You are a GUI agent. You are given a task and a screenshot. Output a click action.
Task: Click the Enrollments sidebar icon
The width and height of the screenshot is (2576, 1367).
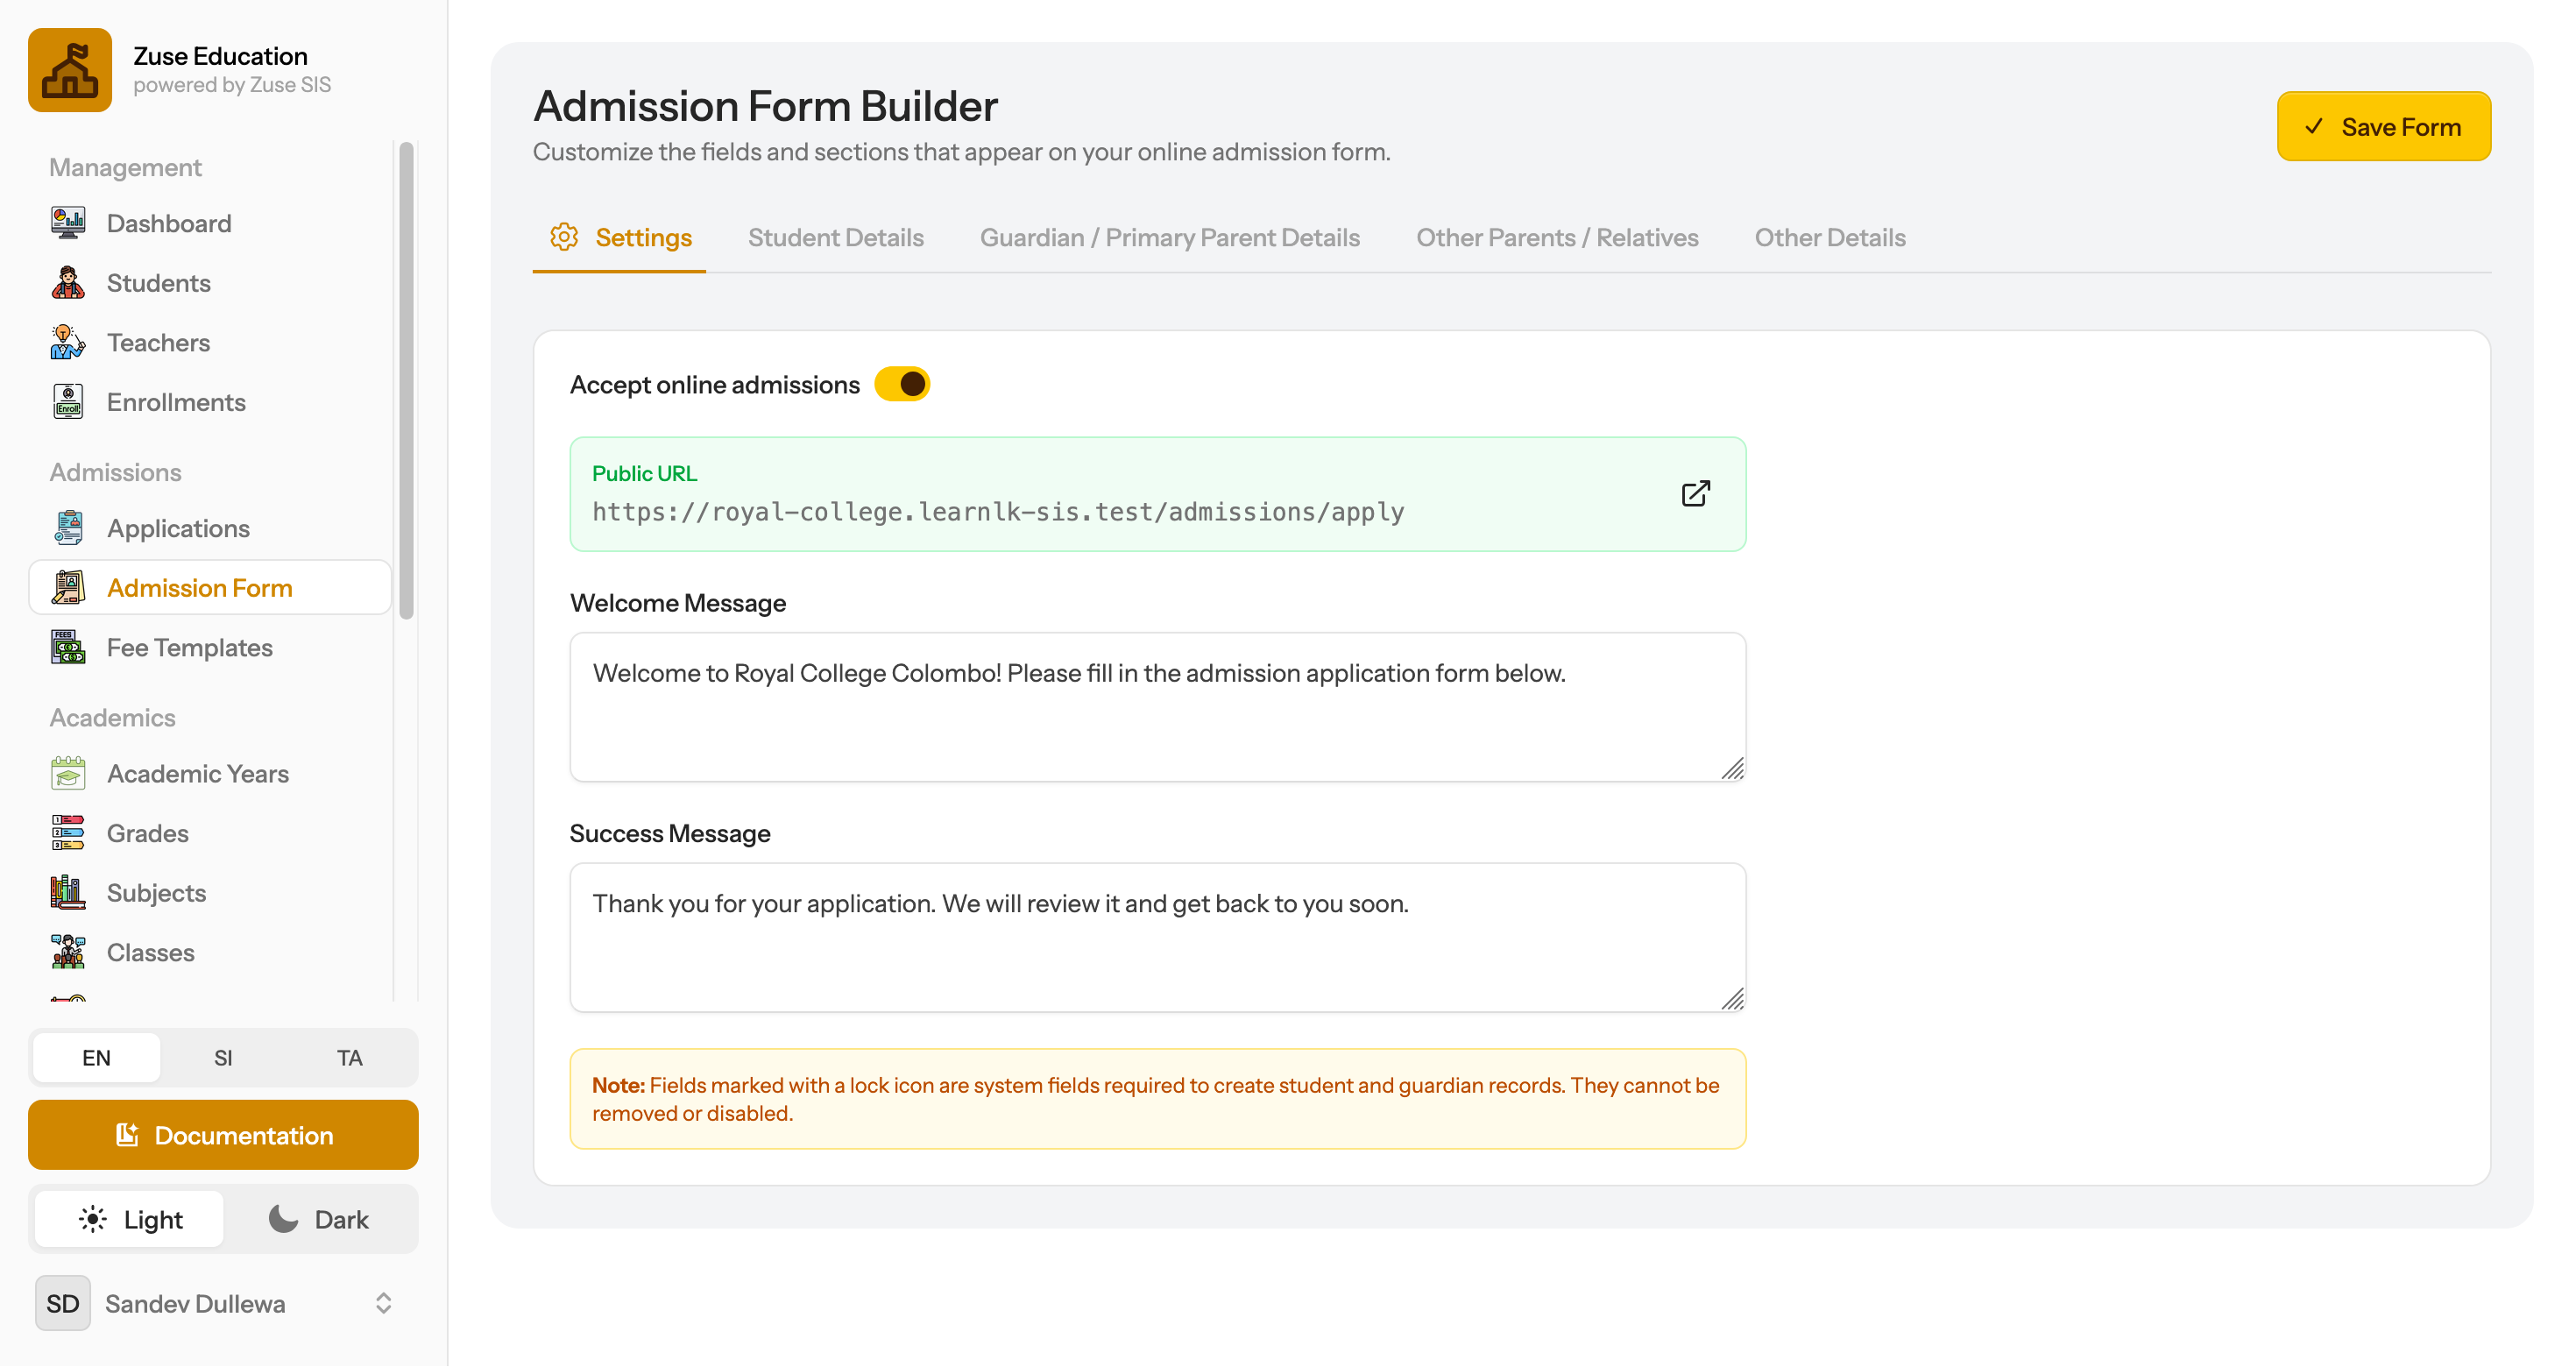click(68, 402)
